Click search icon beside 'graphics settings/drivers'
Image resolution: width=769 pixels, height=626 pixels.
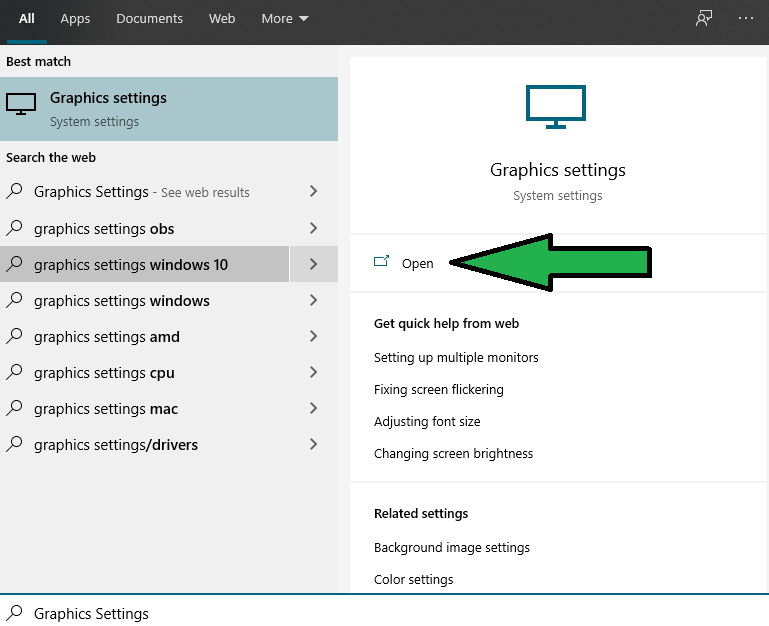tap(15, 443)
